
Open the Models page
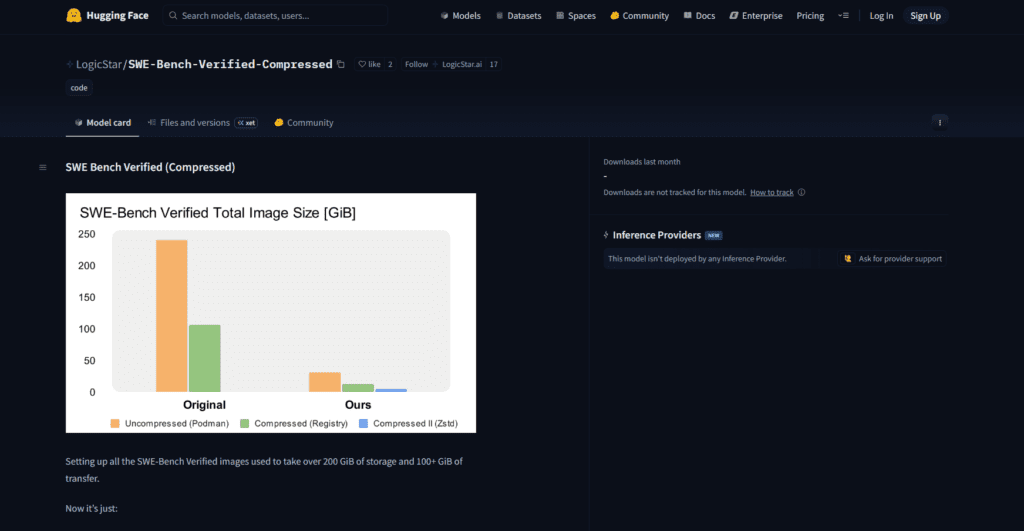coord(460,16)
